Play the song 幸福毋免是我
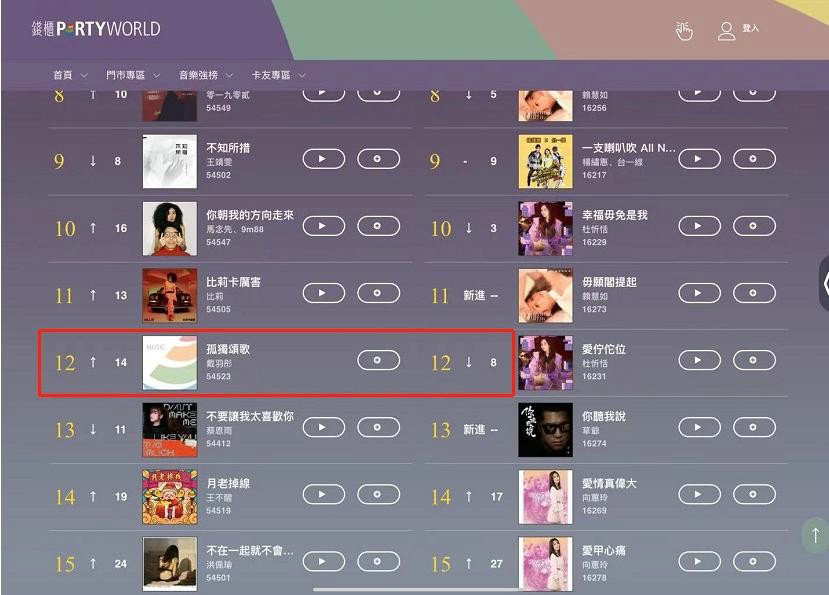Image resolution: width=829 pixels, height=595 pixels. 699,226
